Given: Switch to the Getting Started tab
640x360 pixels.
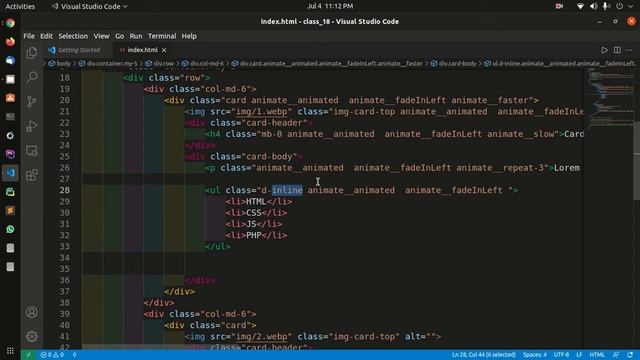Looking at the screenshot, I should [78, 50].
